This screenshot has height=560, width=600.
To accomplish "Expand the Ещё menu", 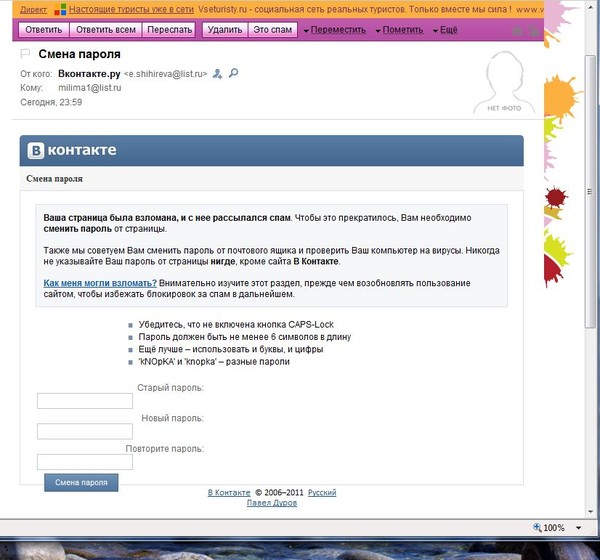I will point(445,30).
